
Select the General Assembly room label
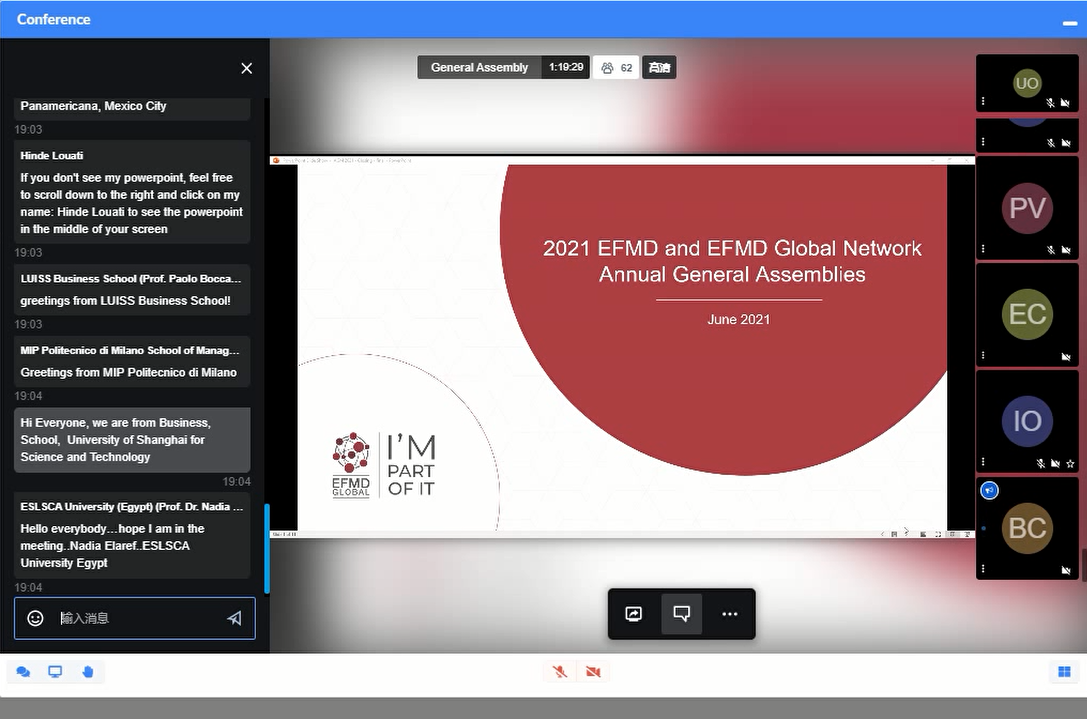479,68
